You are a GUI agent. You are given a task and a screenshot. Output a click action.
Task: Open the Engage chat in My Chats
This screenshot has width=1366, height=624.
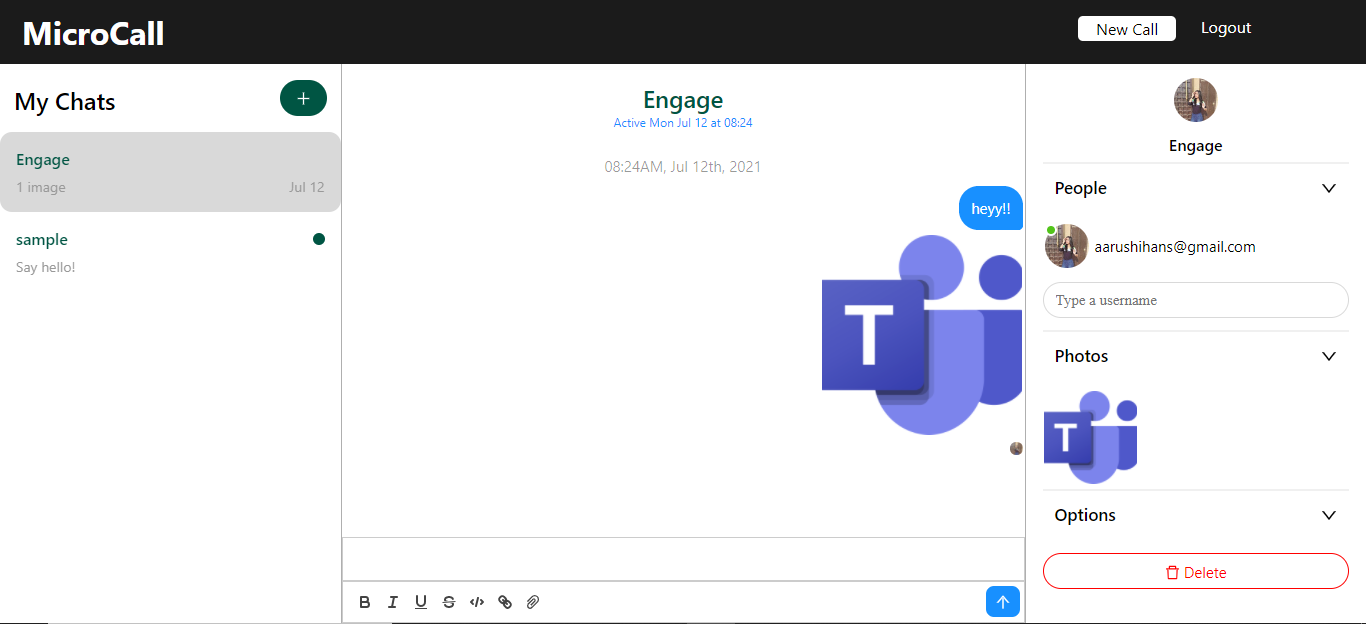[x=170, y=172]
